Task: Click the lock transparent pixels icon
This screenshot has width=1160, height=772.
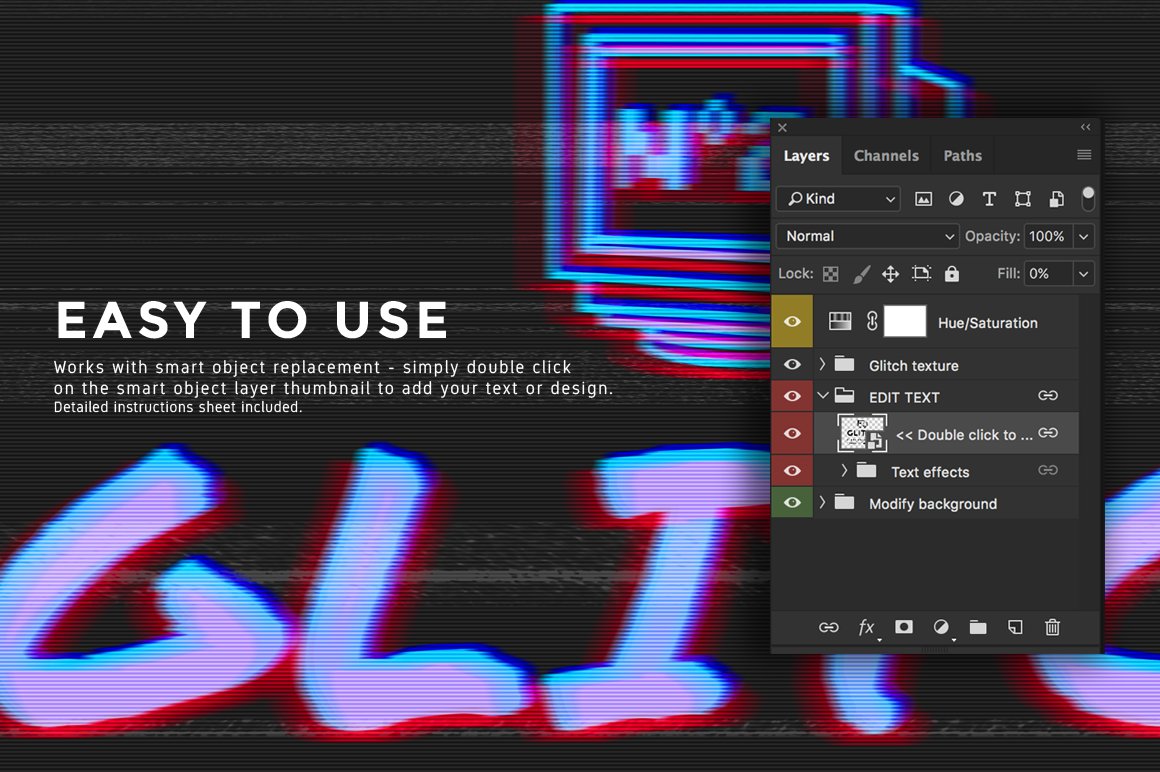Action: click(x=831, y=273)
